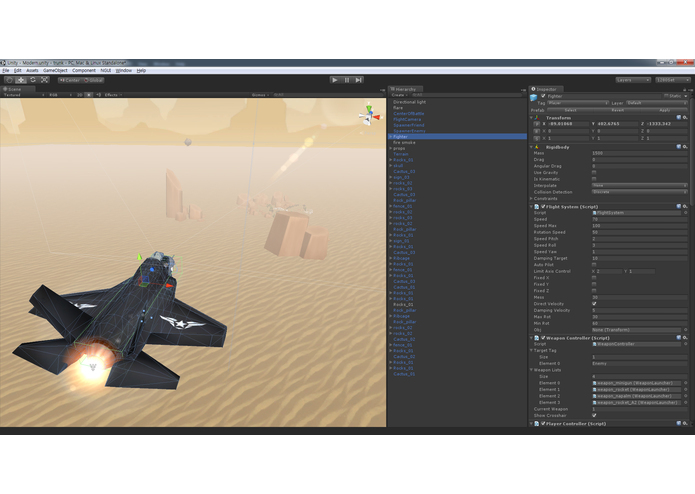Viewport: 695px width, 494px height.
Task: Disable Direct Velocity checkbox
Action: point(594,303)
